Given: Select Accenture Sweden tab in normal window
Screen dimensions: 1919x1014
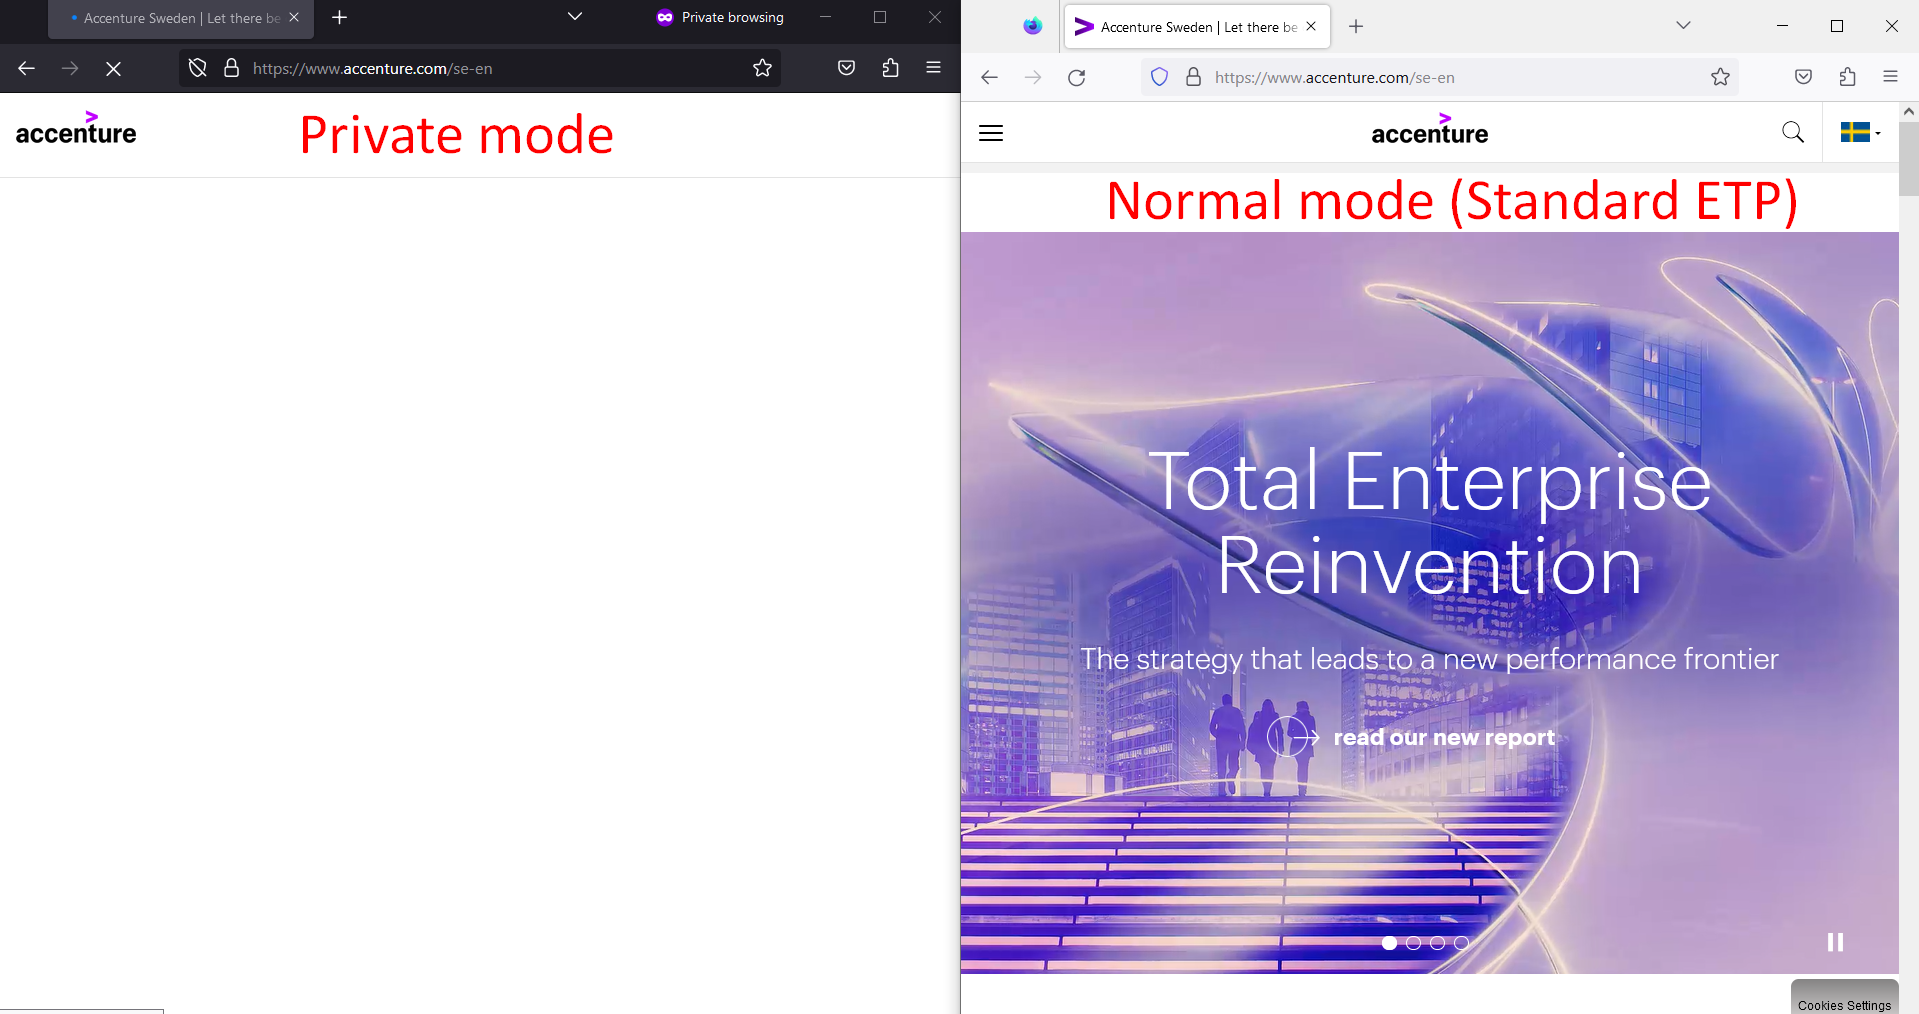Looking at the screenshot, I should coord(1197,27).
